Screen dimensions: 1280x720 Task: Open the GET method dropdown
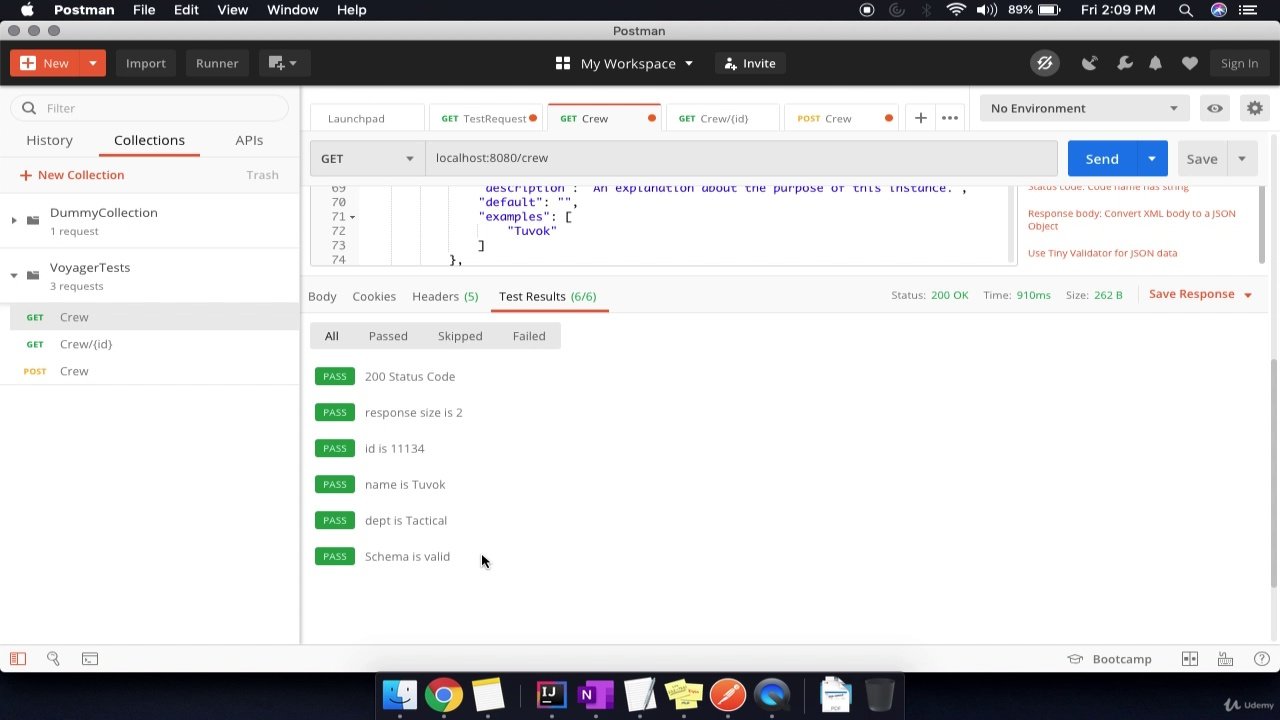pyautogui.click(x=367, y=158)
